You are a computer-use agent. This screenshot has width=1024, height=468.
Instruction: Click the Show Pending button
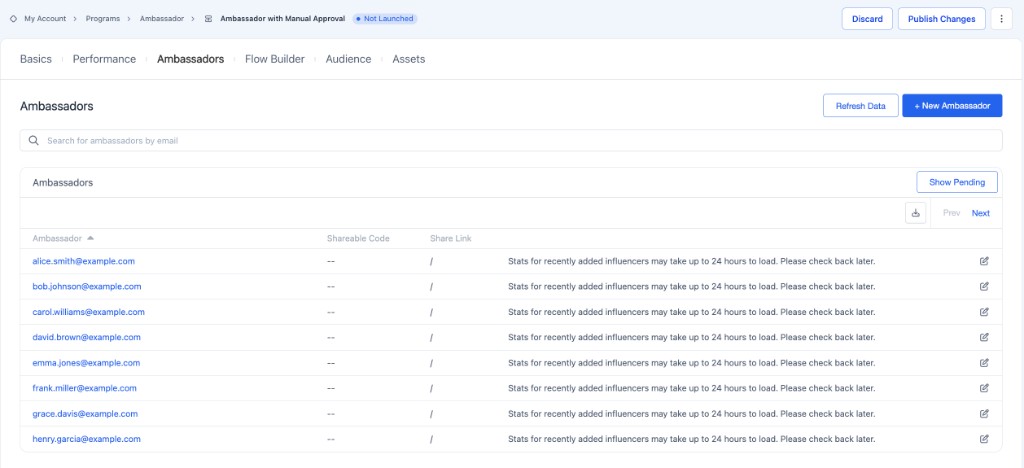tap(957, 182)
